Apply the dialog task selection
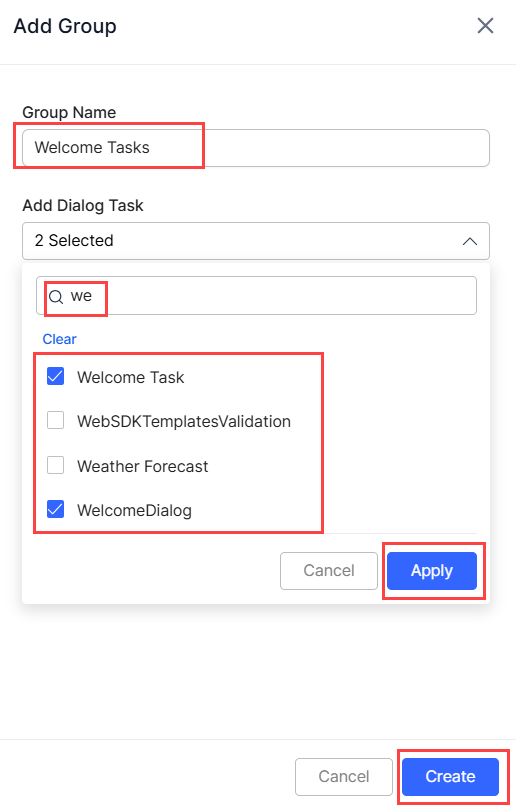The height and width of the screenshot is (805, 516). 432,571
